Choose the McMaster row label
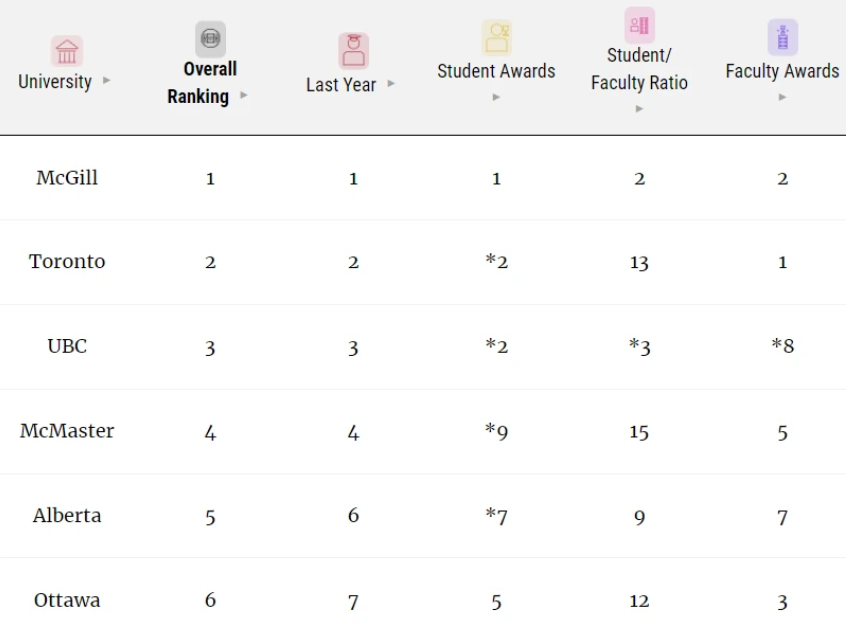The width and height of the screenshot is (848, 638). [x=67, y=431]
